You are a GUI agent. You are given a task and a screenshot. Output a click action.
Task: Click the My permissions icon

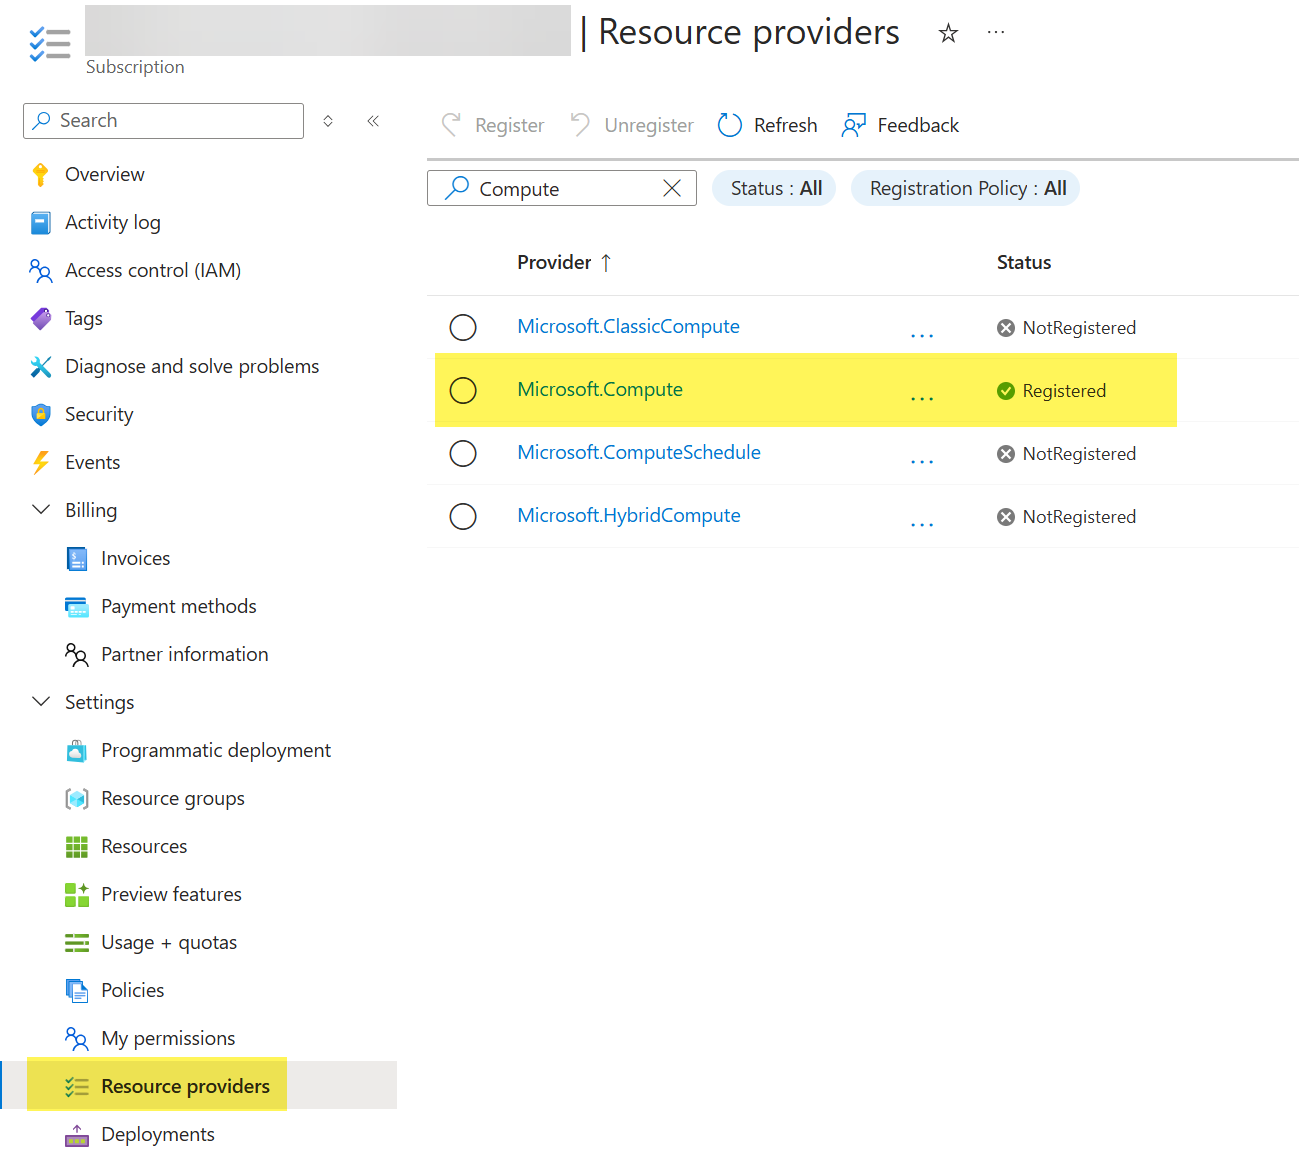click(77, 1039)
